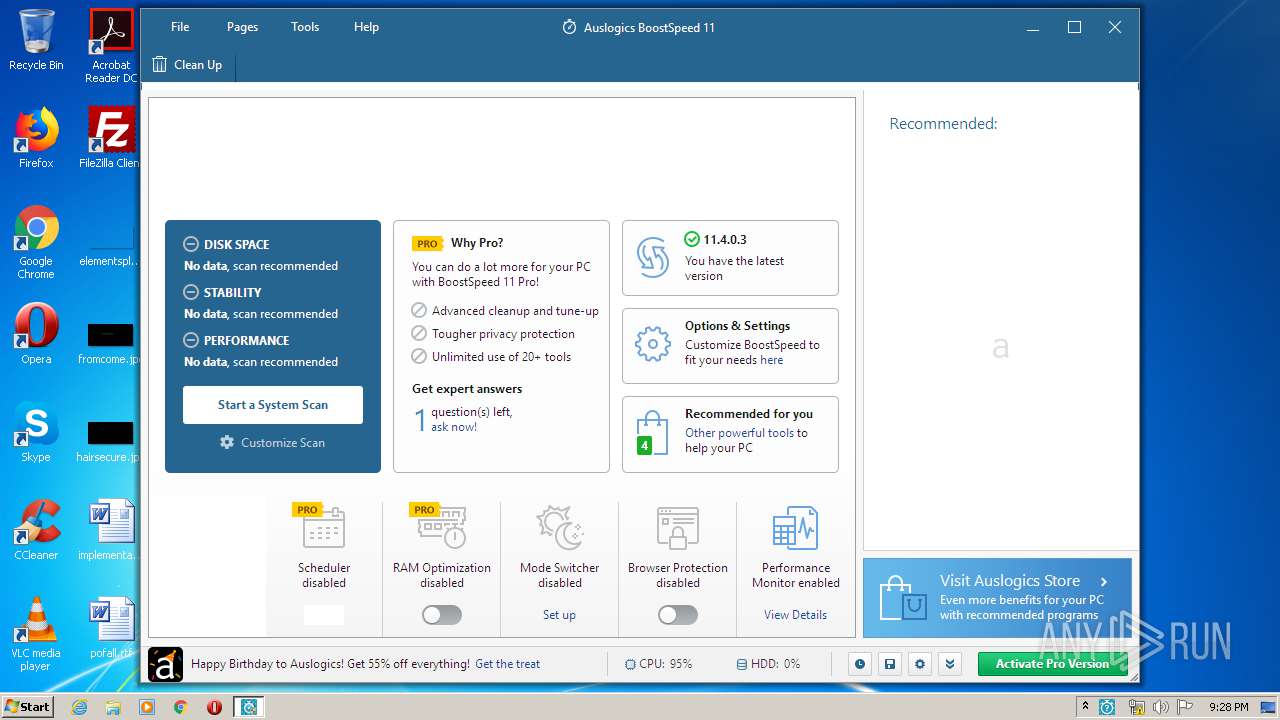Image resolution: width=1280 pixels, height=720 pixels.
Task: Click Unlimited use of 20+ tools blocked icon
Action: (x=419, y=357)
